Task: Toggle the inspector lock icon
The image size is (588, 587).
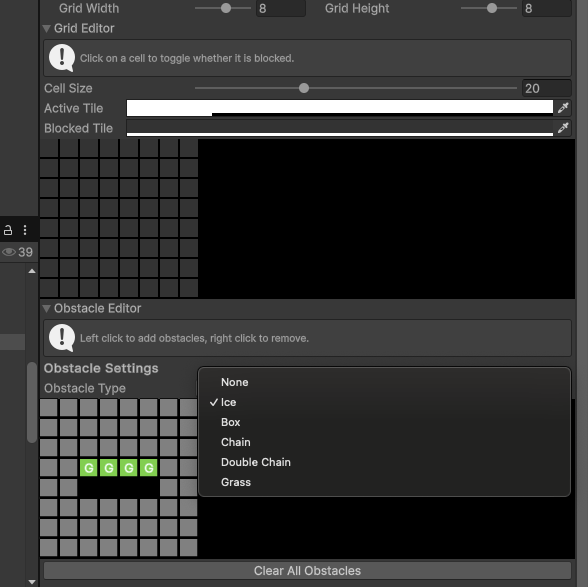Action: 8,230
